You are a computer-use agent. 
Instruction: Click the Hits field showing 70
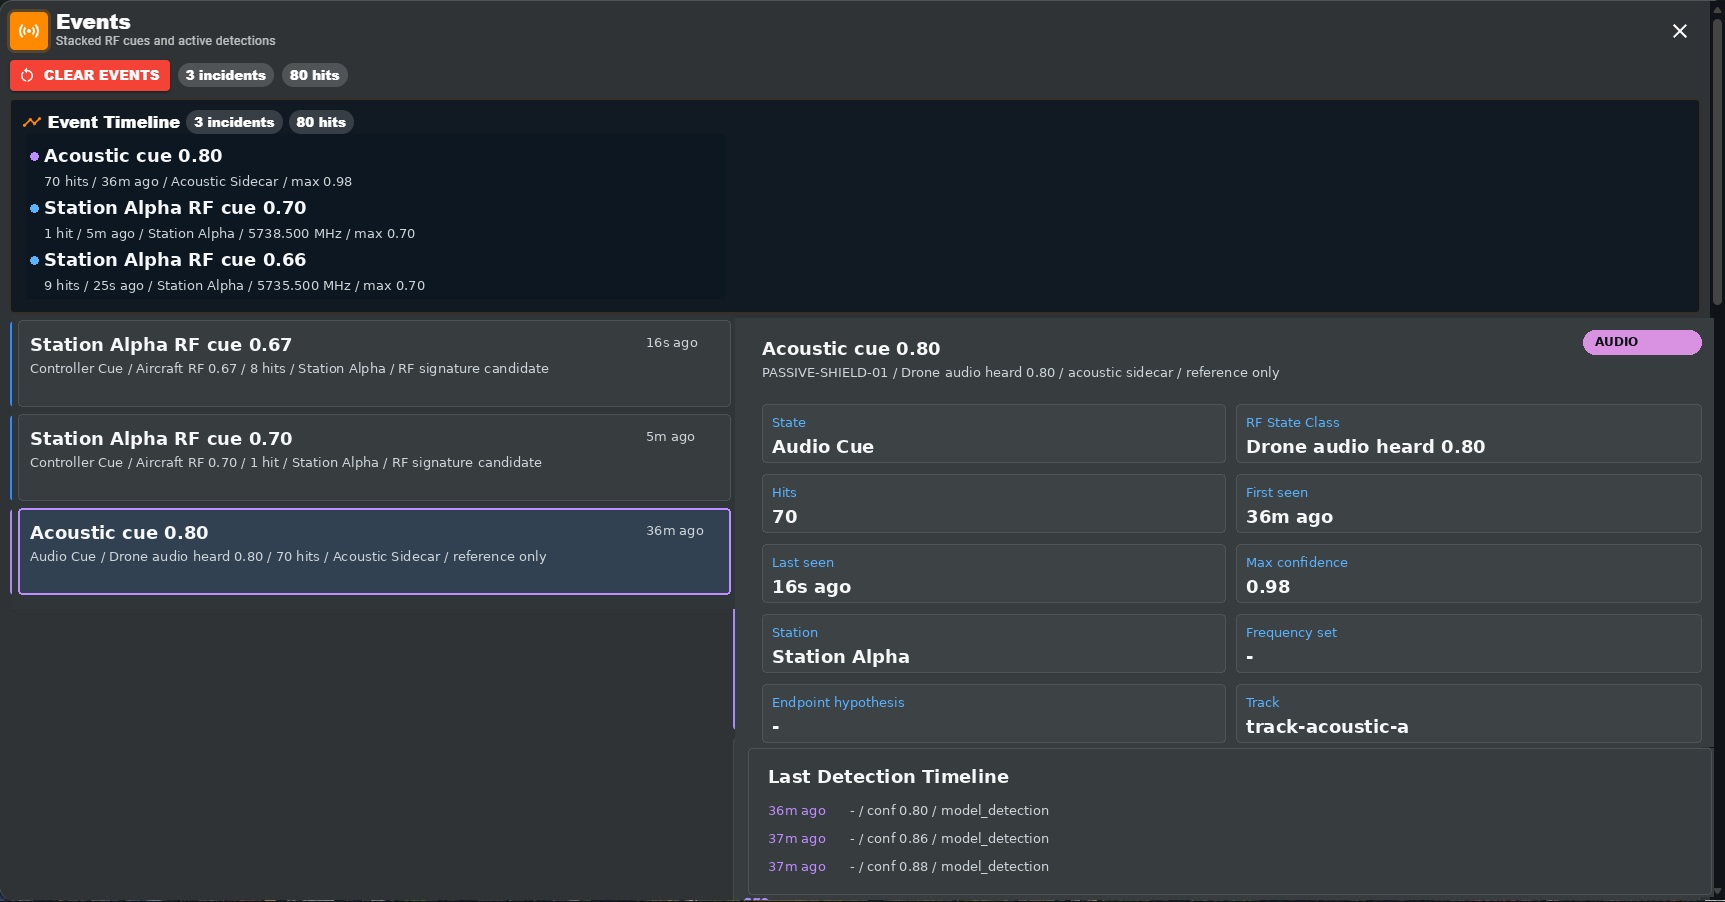click(x=994, y=503)
